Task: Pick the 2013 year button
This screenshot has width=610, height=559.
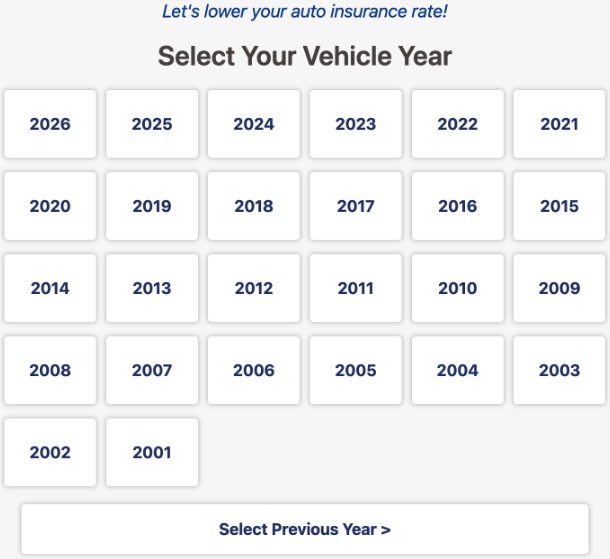Action: (152, 288)
